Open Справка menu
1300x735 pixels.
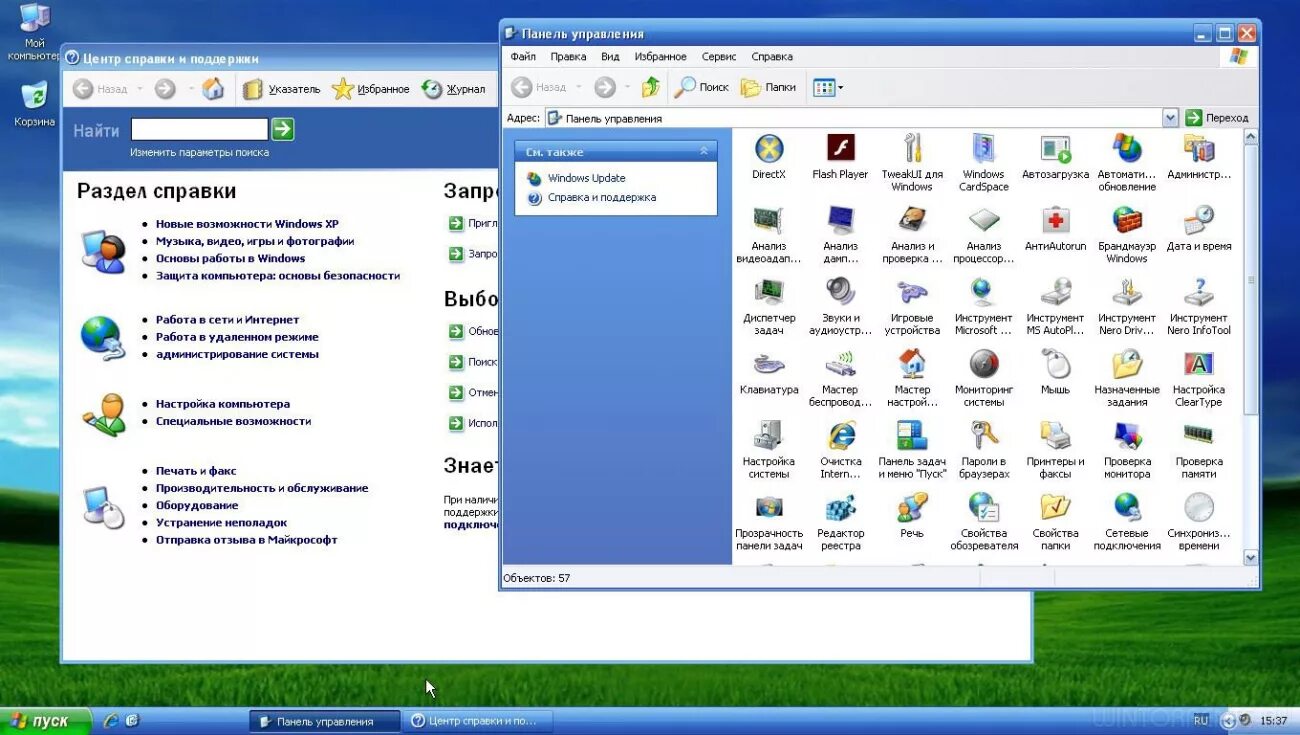(x=772, y=57)
